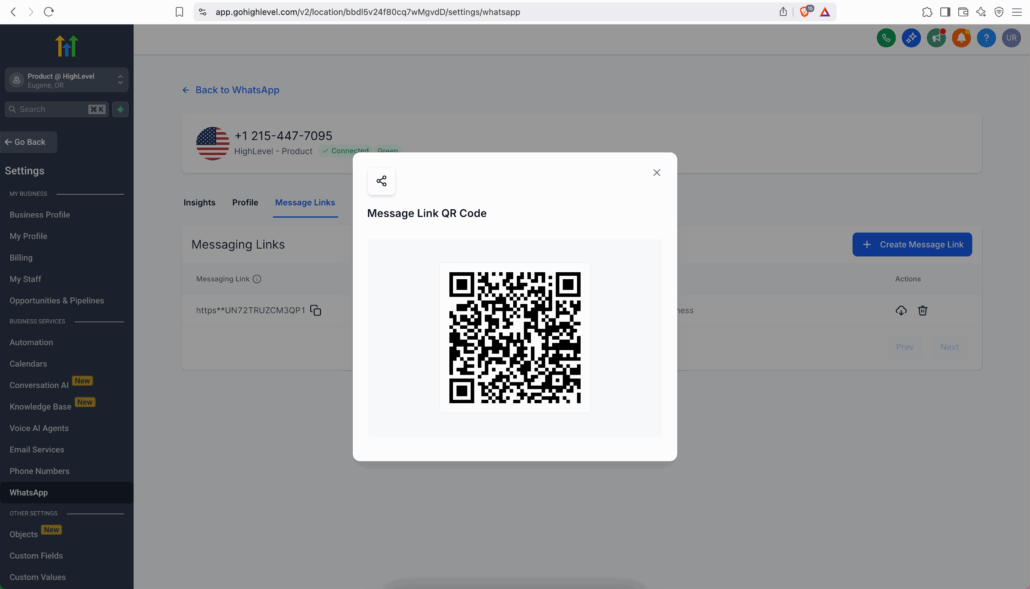Viewport: 1030px width, 589px height.
Task: Click the HighLevel logo in the sidebar
Action: [x=66, y=46]
